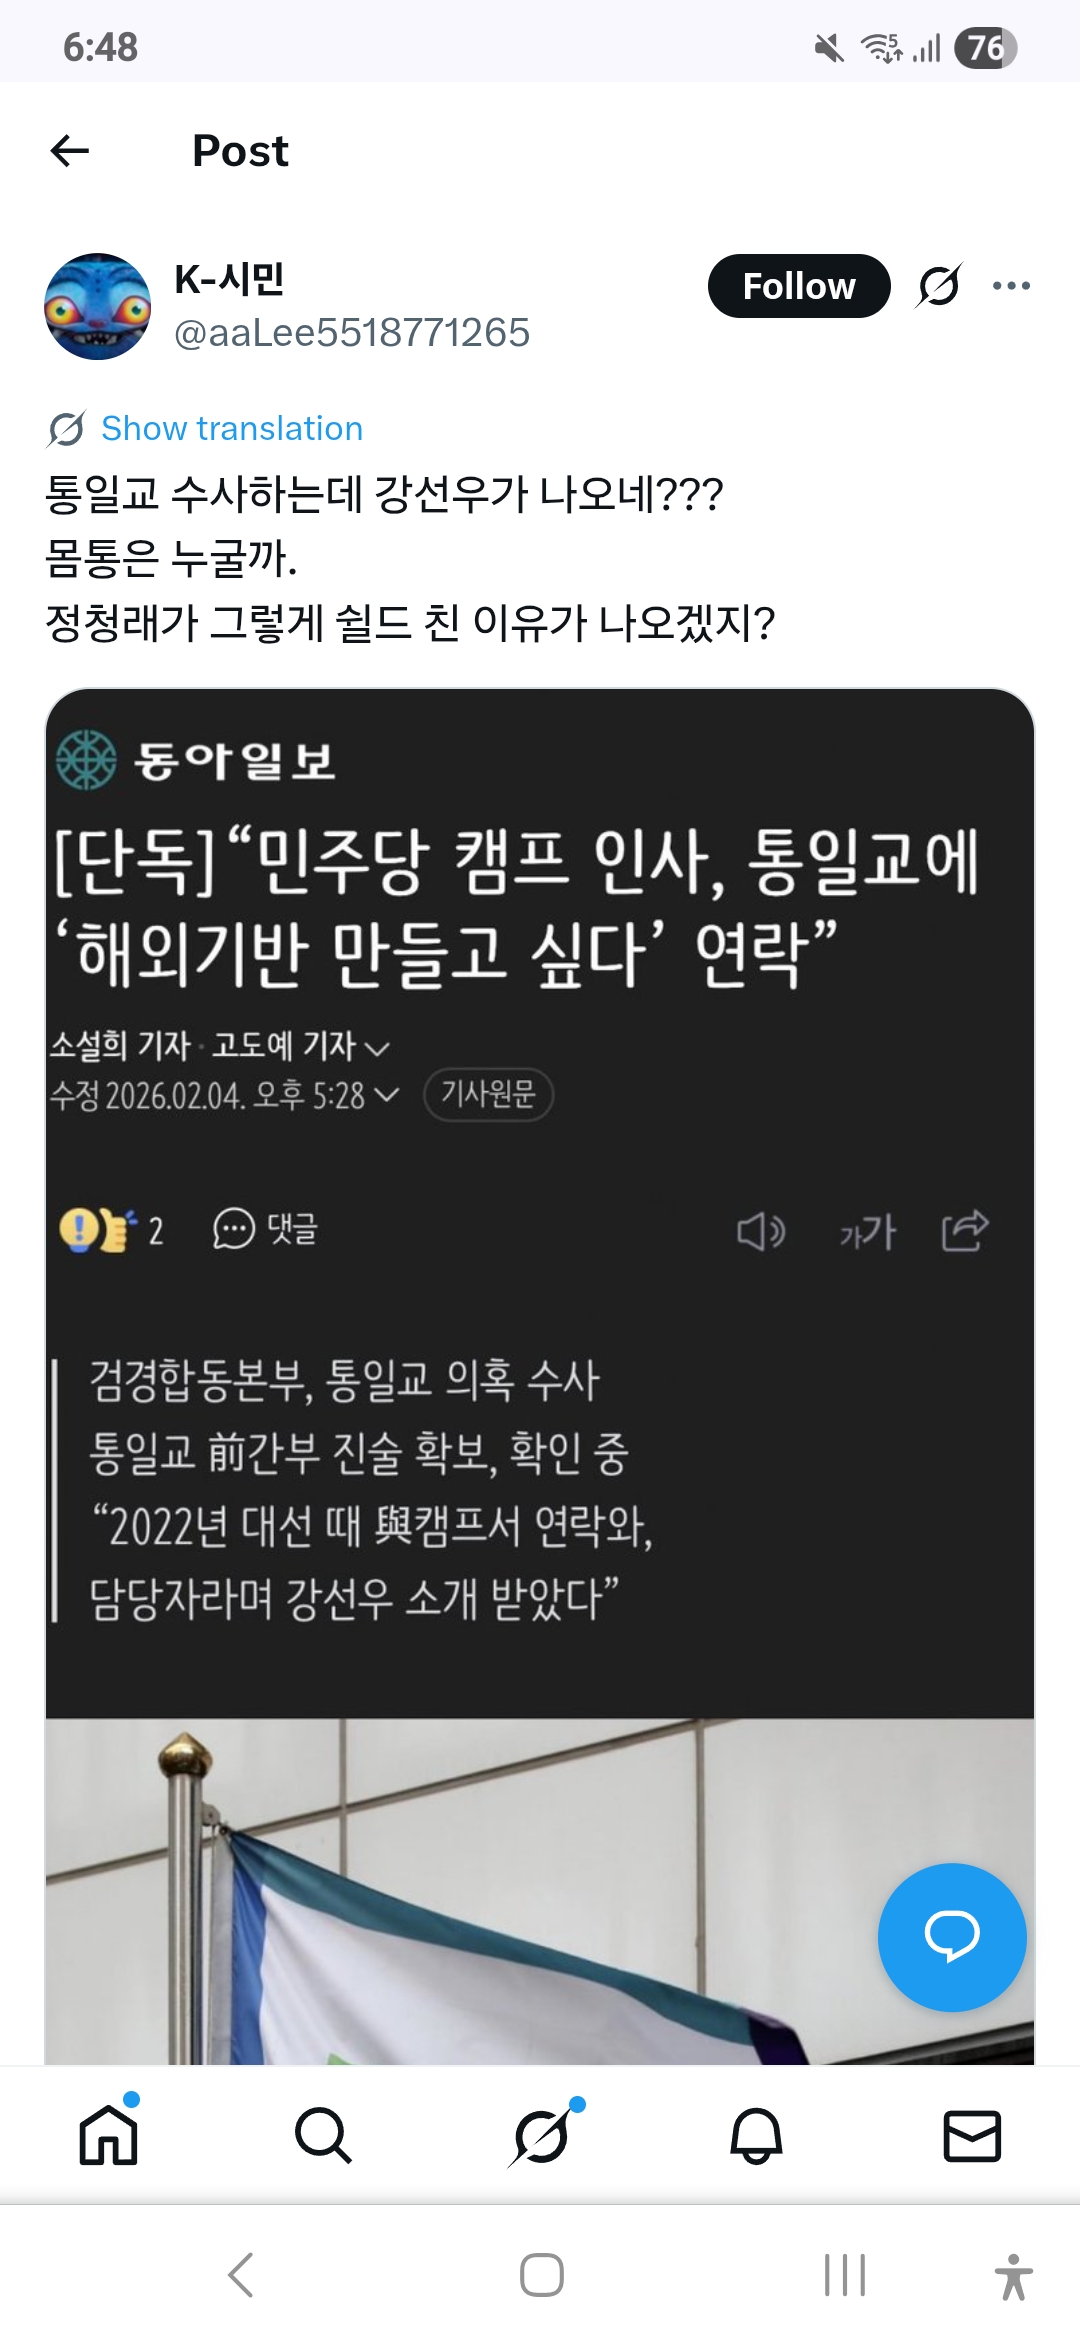Open K-시민 profile avatar
Viewport: 1080px width, 2340px height.
[97, 306]
